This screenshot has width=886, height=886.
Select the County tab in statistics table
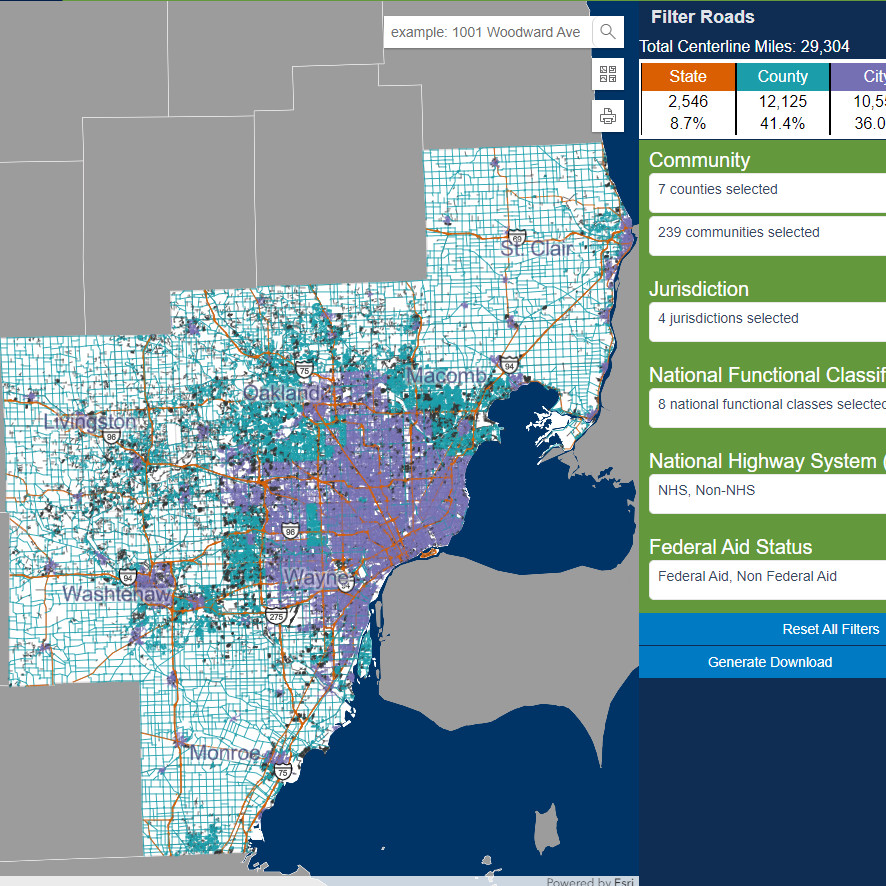[782, 76]
